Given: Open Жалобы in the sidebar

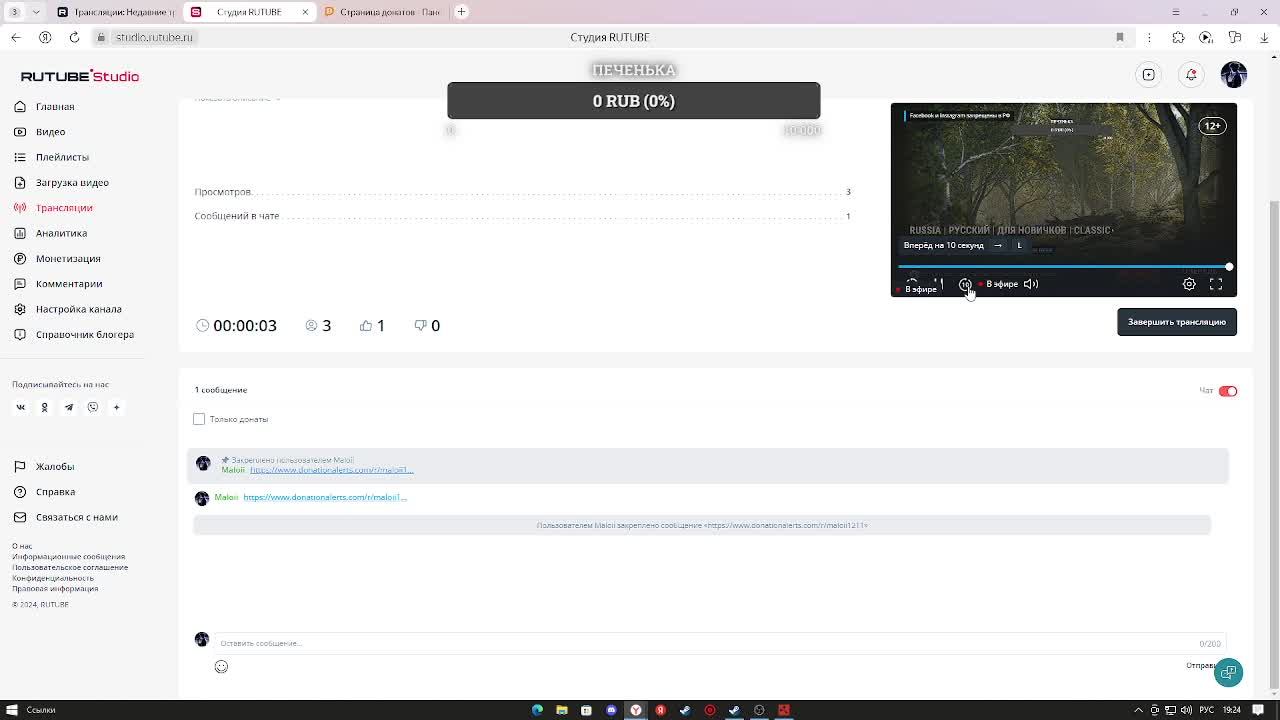Looking at the screenshot, I should tap(44, 466).
